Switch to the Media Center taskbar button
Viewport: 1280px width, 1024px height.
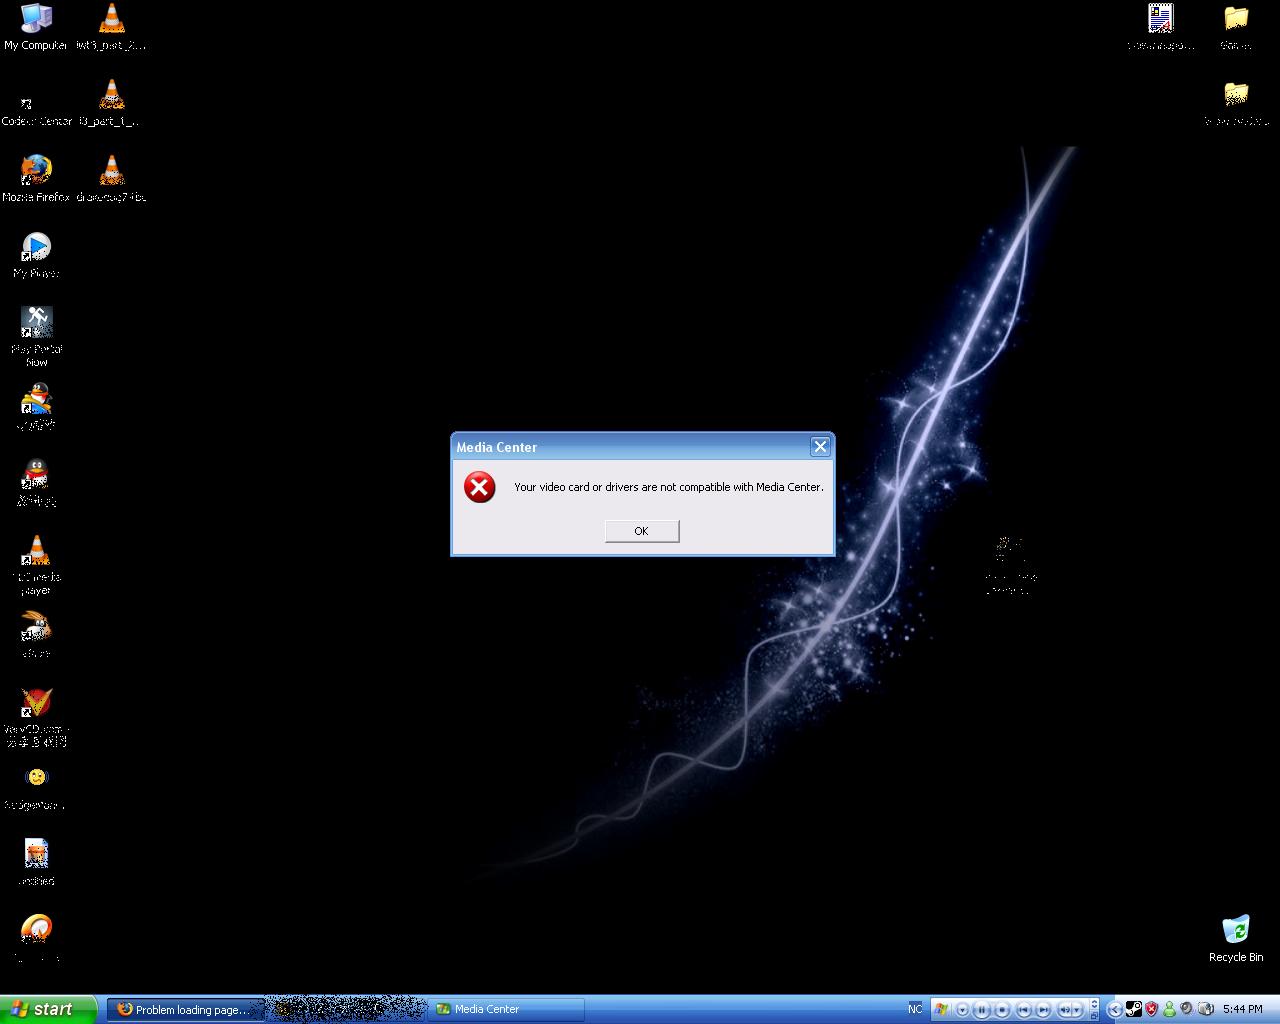(506, 1010)
